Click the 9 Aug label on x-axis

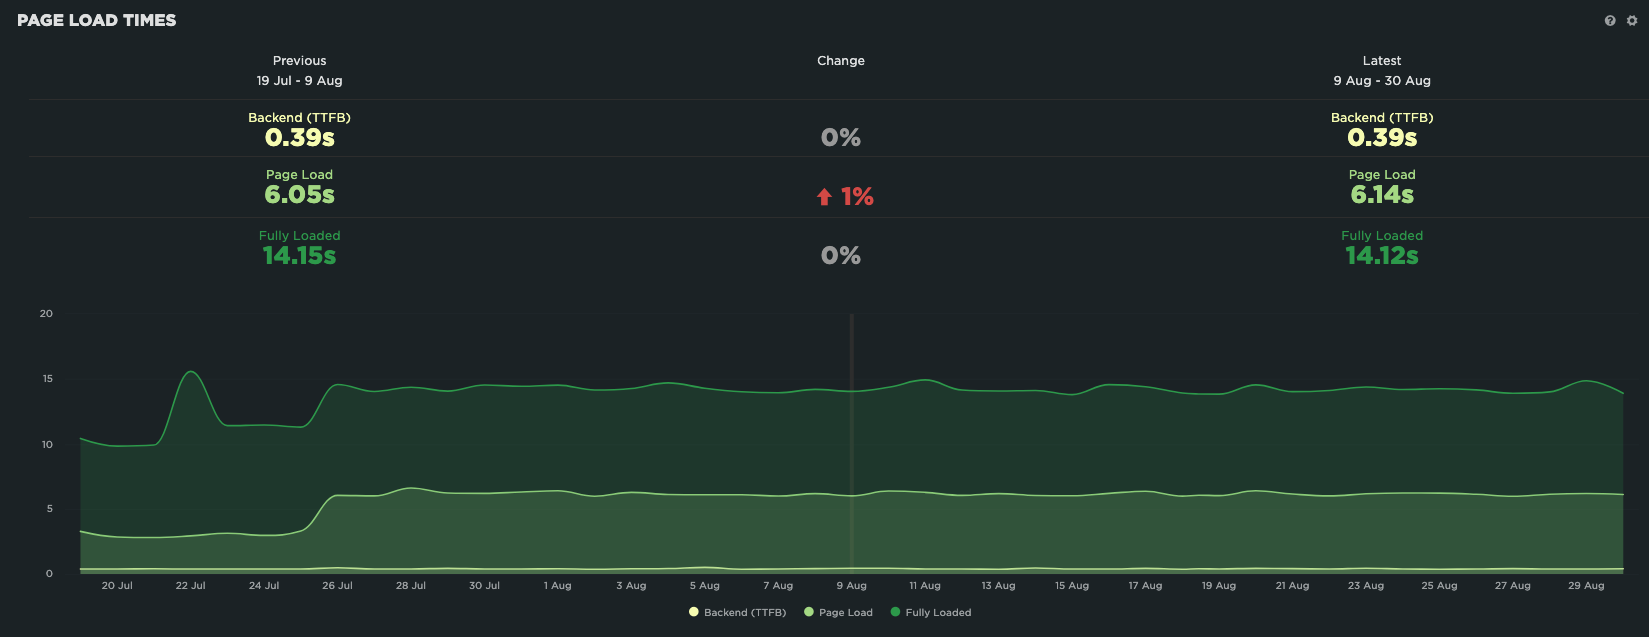click(x=851, y=586)
